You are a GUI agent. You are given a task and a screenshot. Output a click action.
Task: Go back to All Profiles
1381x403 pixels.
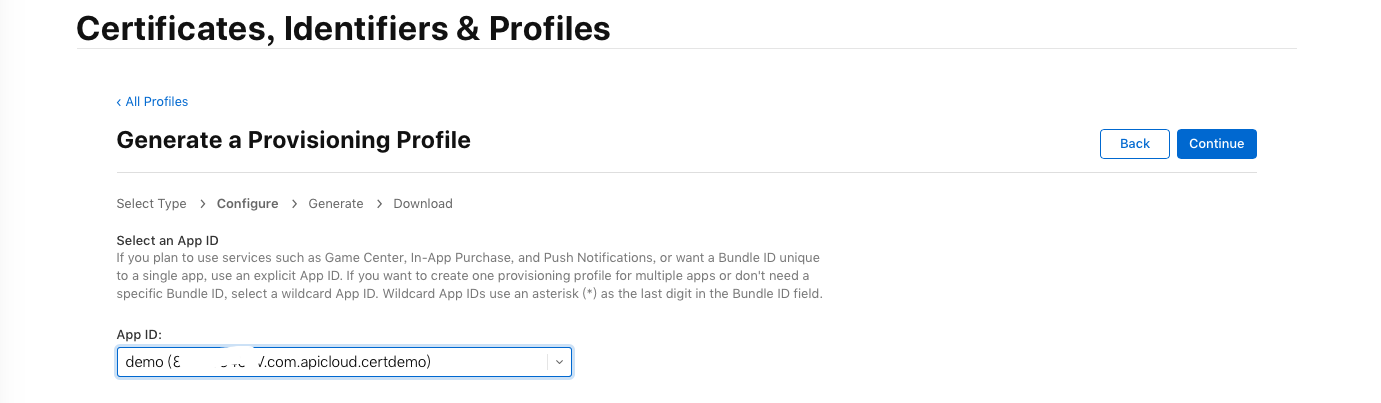click(152, 102)
